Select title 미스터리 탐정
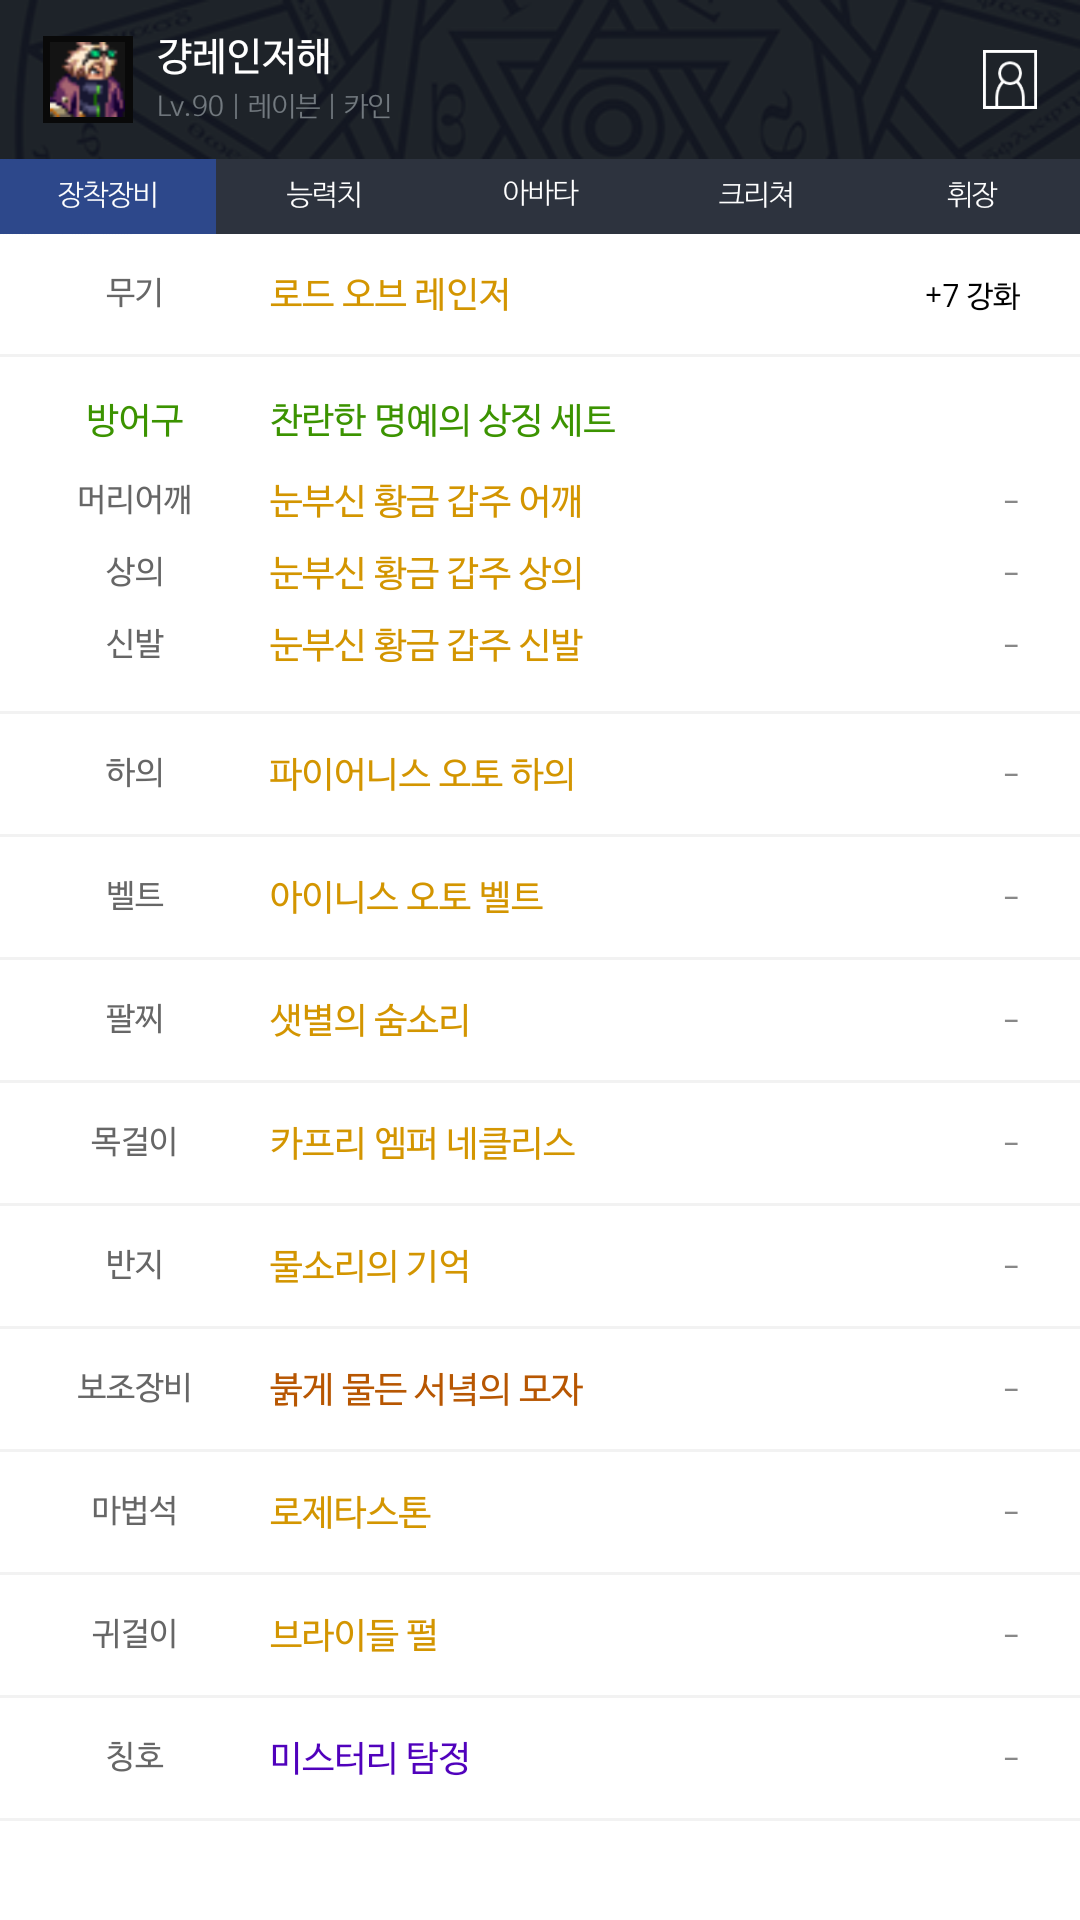Image resolution: width=1080 pixels, height=1920 pixels. (x=370, y=1758)
